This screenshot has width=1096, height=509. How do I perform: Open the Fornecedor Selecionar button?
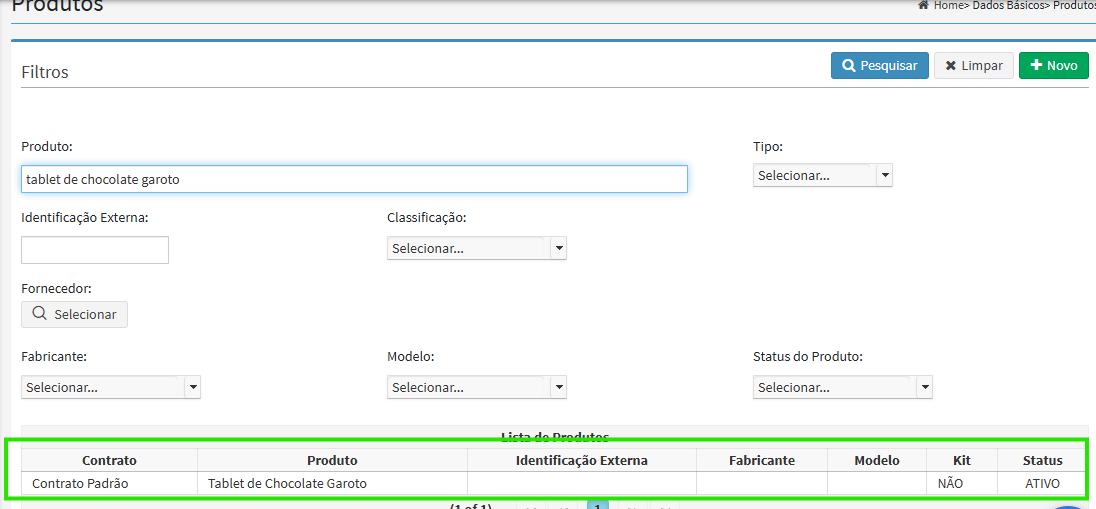click(x=75, y=315)
